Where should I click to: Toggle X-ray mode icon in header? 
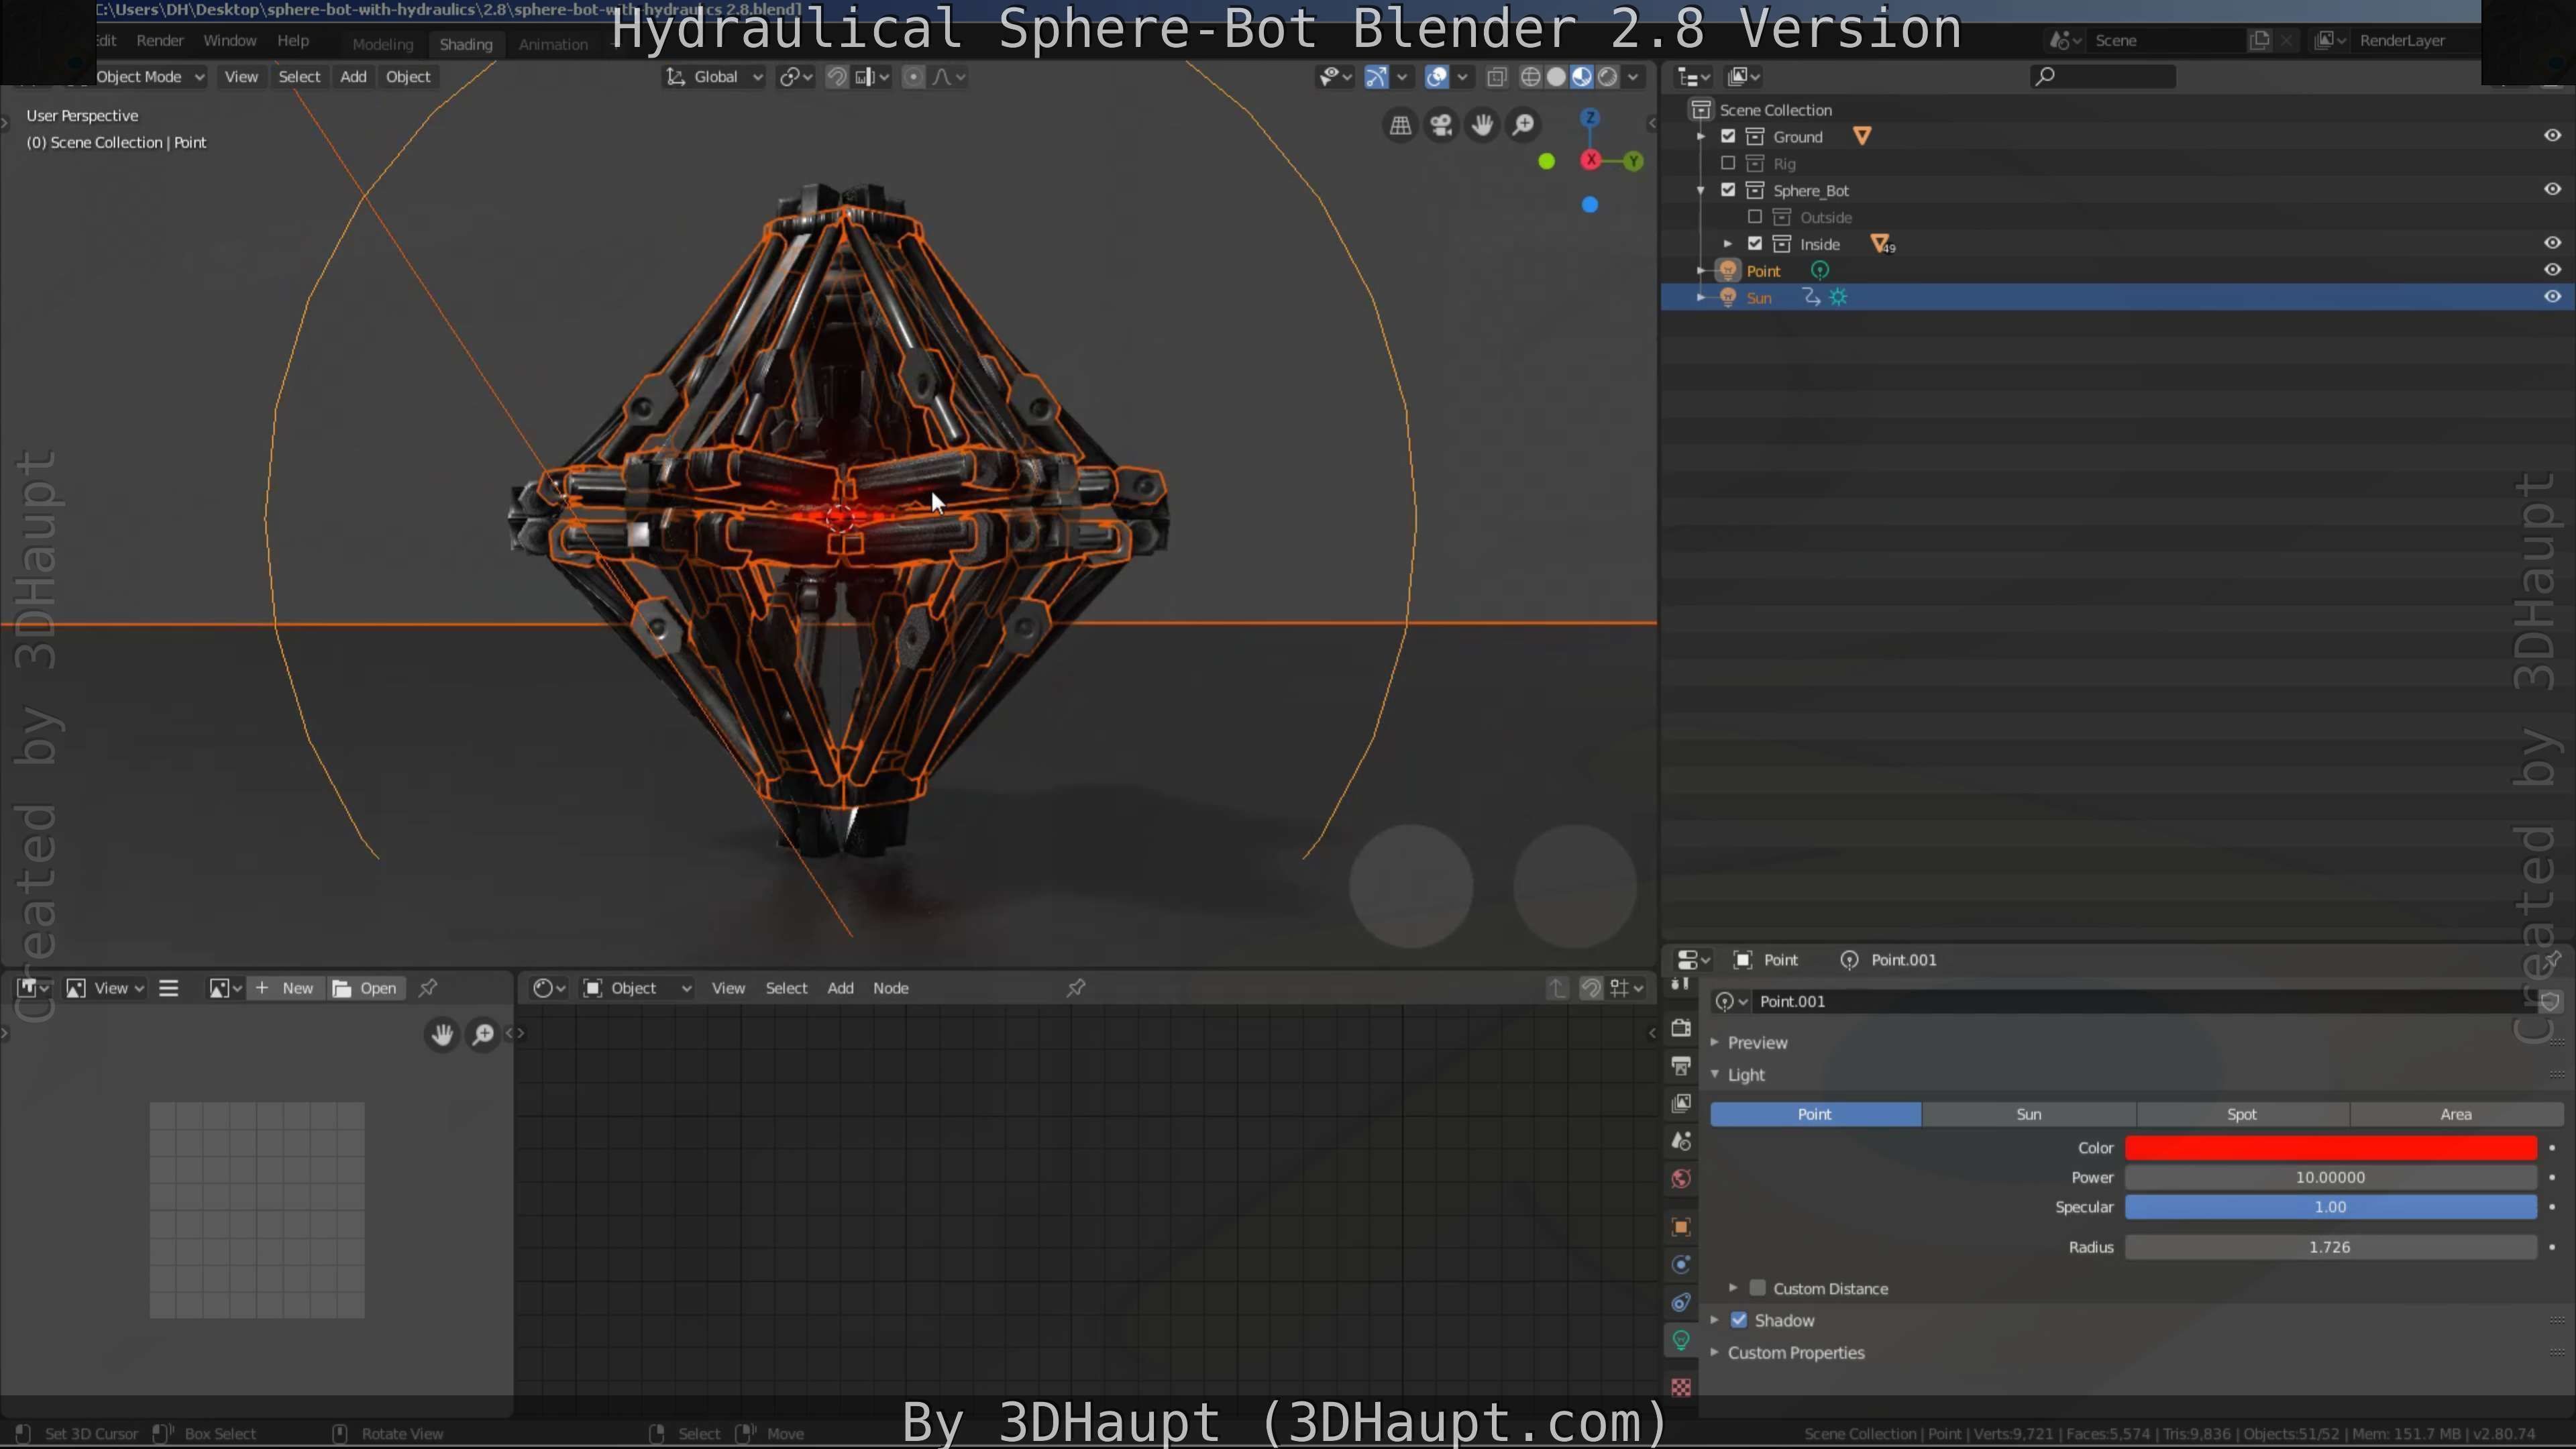pos(1497,77)
